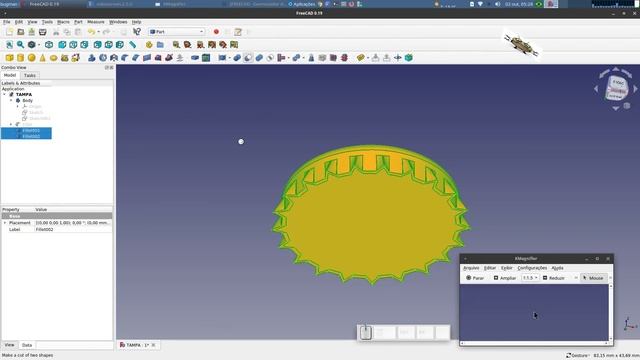Click the Chamfer tool icon
Screen dimensions: 640x360
tap(136, 58)
